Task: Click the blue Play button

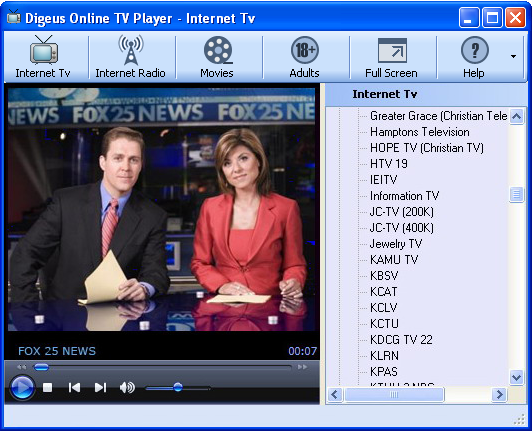Action: click(22, 387)
